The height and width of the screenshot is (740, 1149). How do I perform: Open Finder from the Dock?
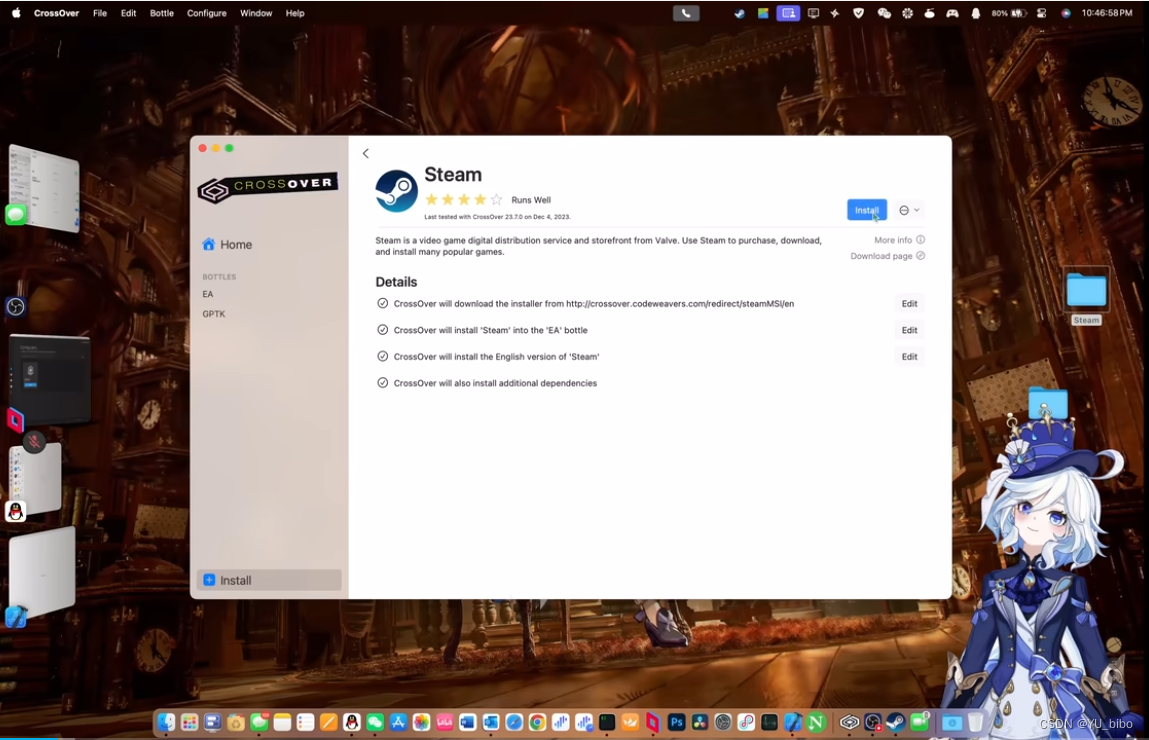pos(166,722)
